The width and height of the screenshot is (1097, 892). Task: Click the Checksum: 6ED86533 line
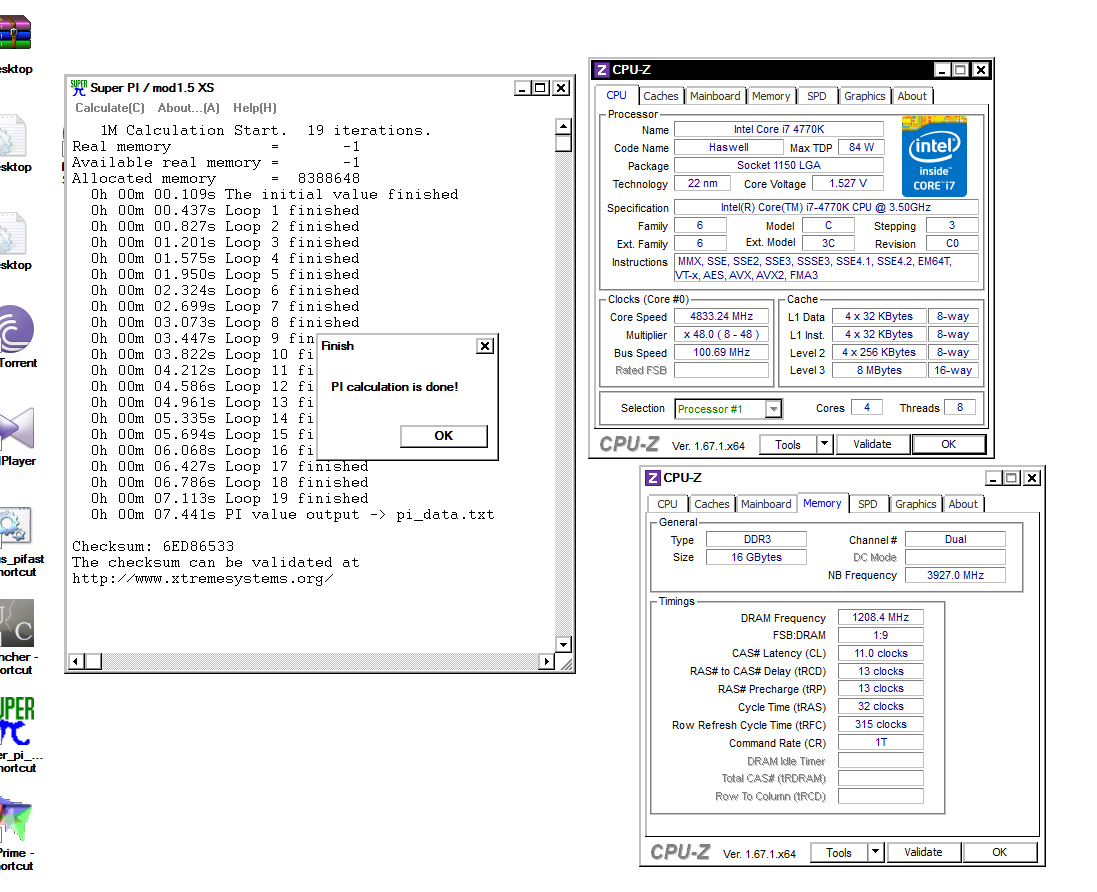click(153, 546)
